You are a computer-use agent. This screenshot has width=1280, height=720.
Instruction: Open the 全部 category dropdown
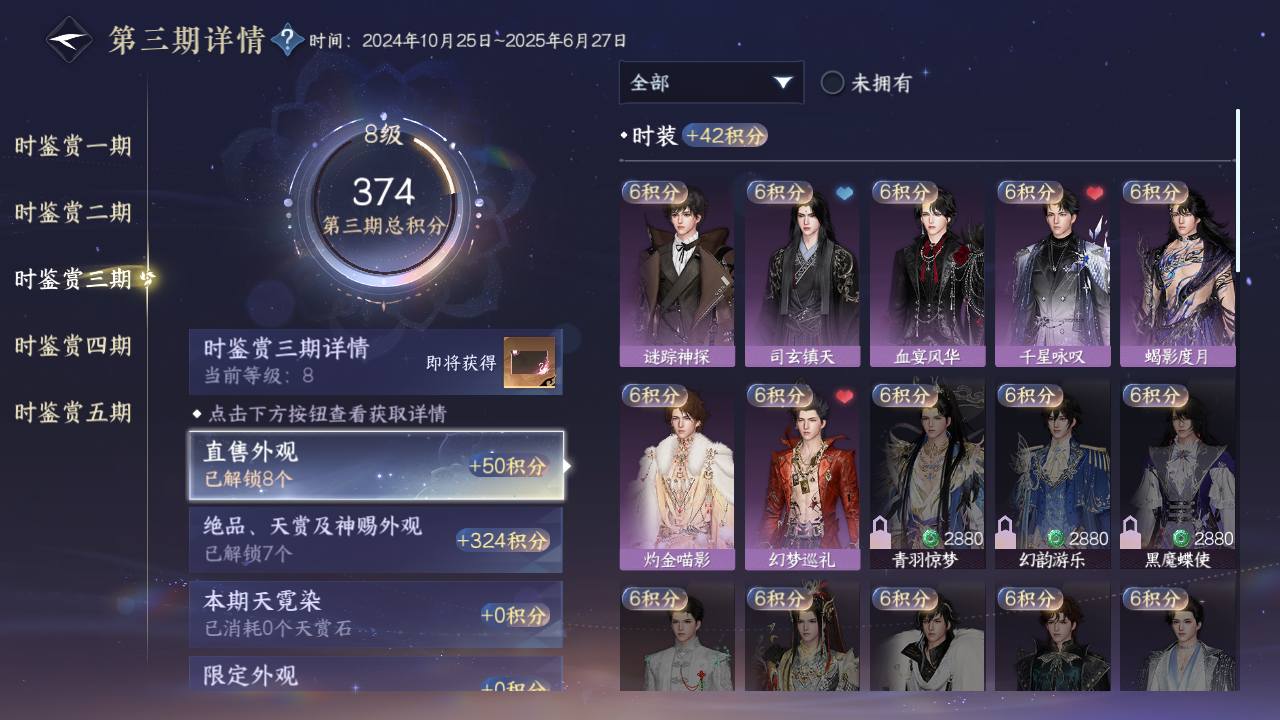click(711, 83)
